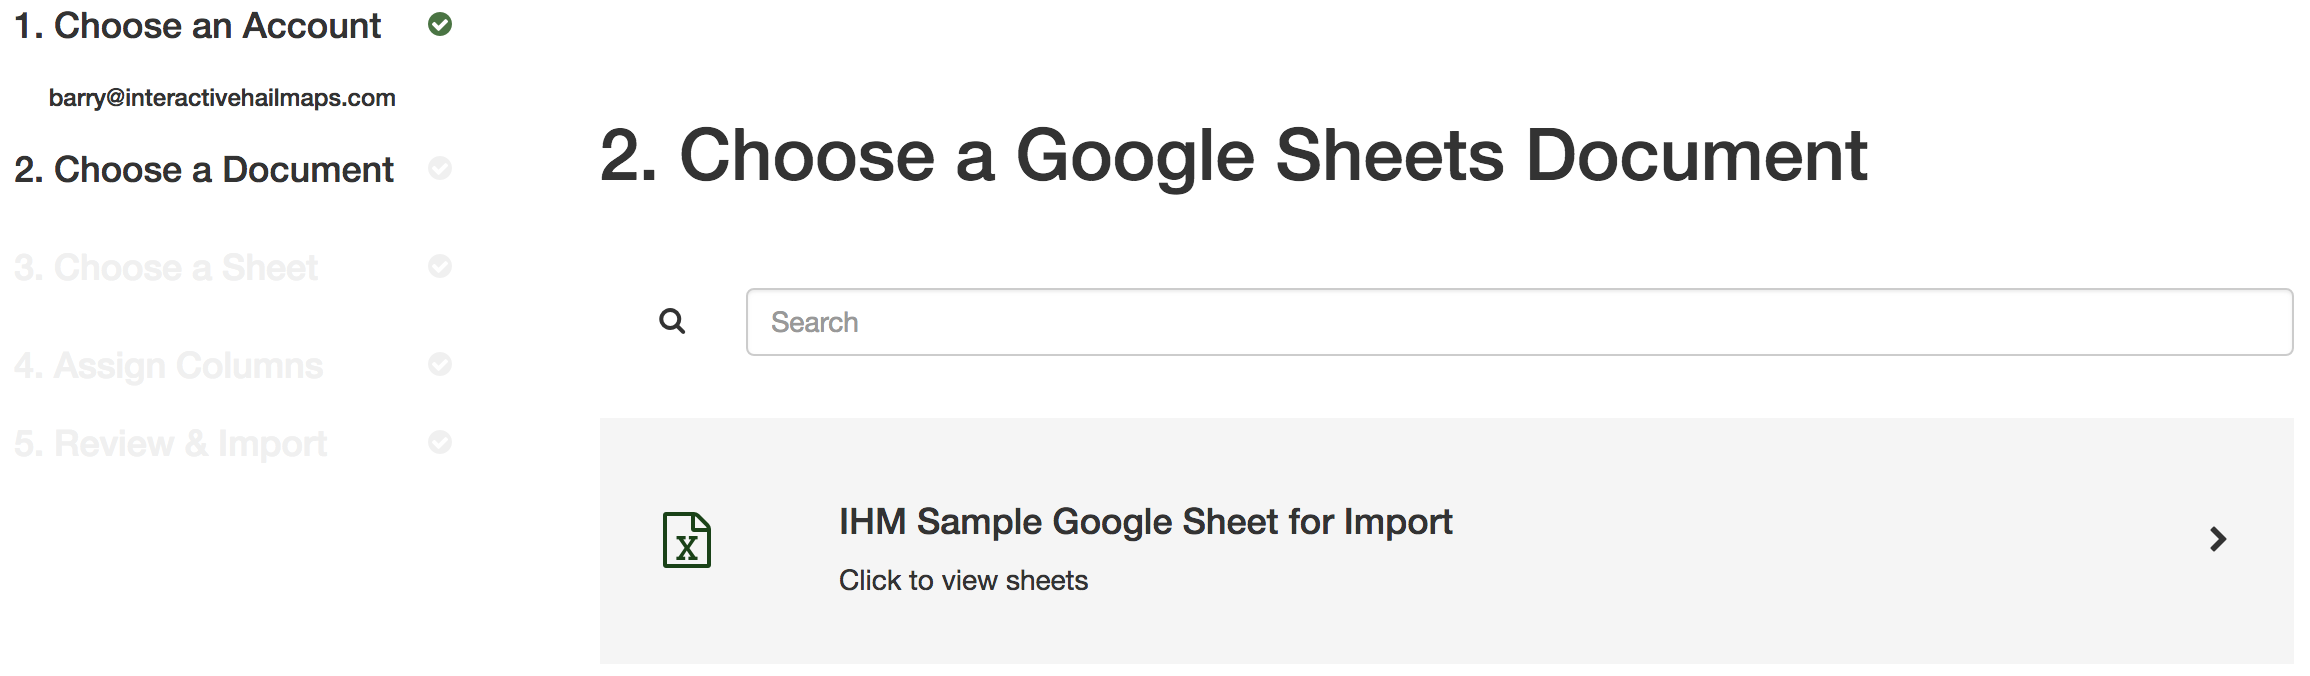Go to step 4 Assign Columns
Viewport: 2310px width, 676px height.
[169, 366]
